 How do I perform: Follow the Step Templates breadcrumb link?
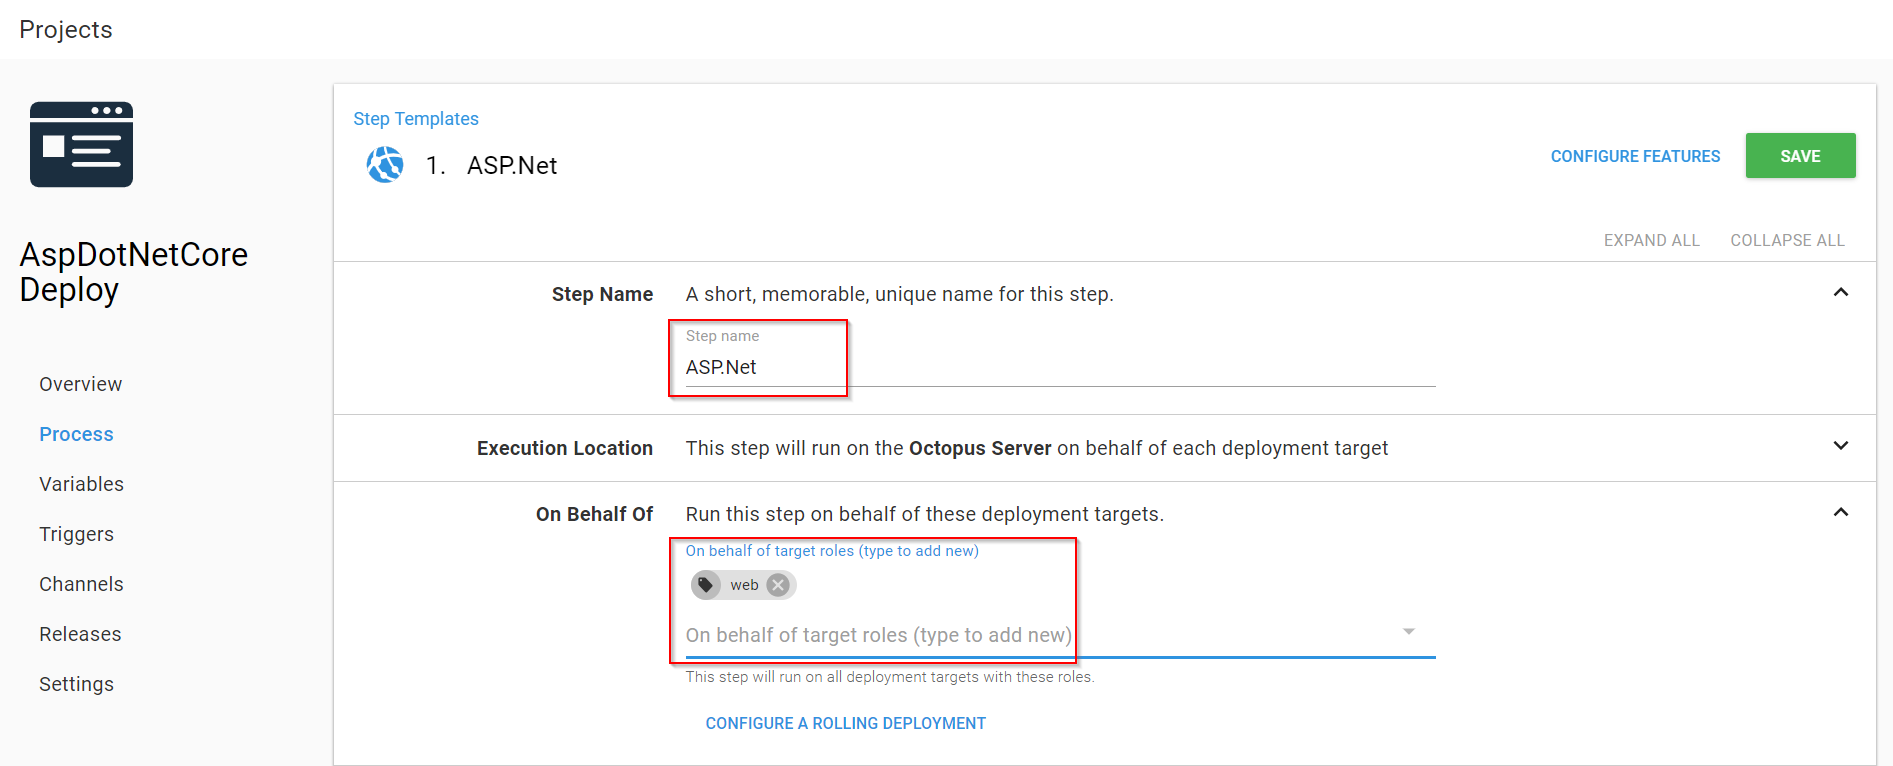416,119
